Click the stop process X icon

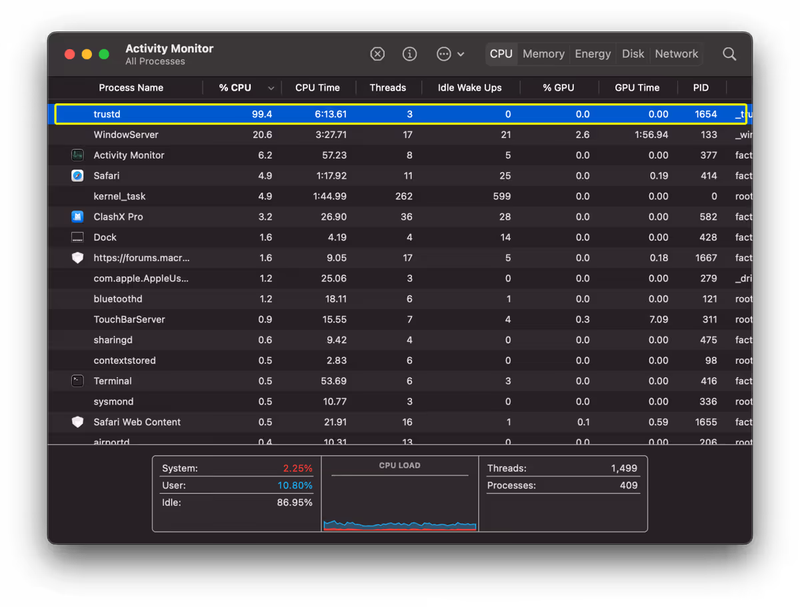377,54
